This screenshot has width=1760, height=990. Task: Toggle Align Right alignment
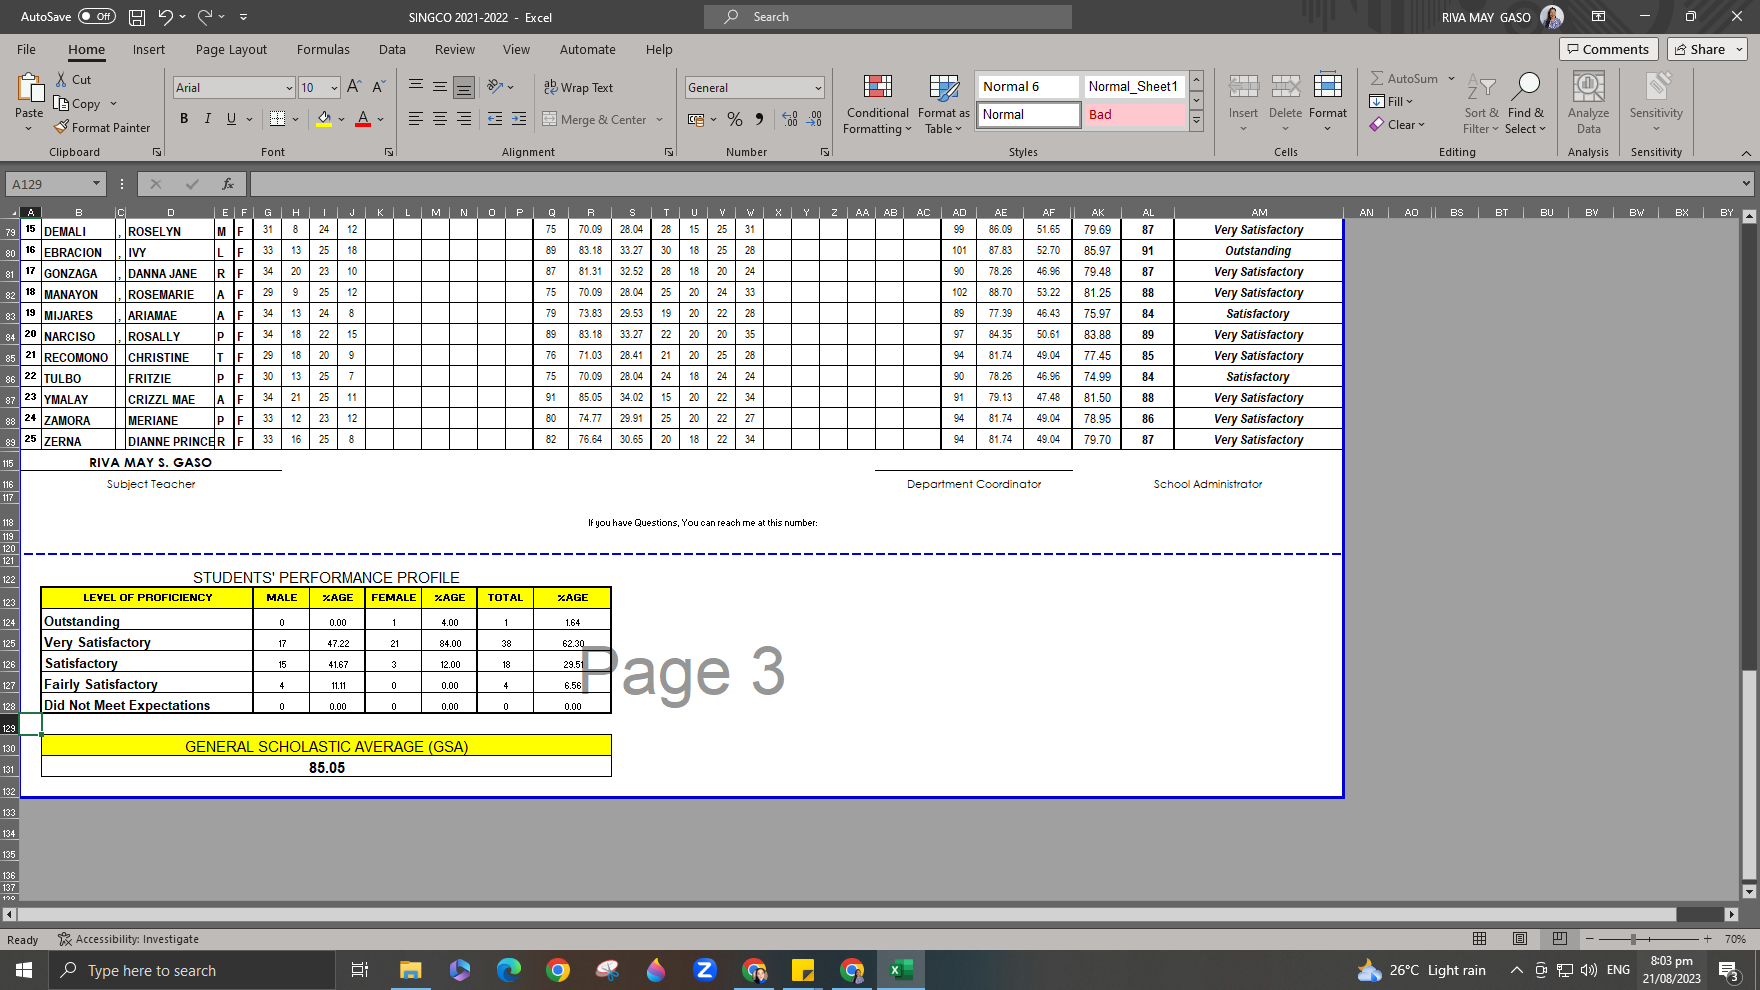(464, 119)
